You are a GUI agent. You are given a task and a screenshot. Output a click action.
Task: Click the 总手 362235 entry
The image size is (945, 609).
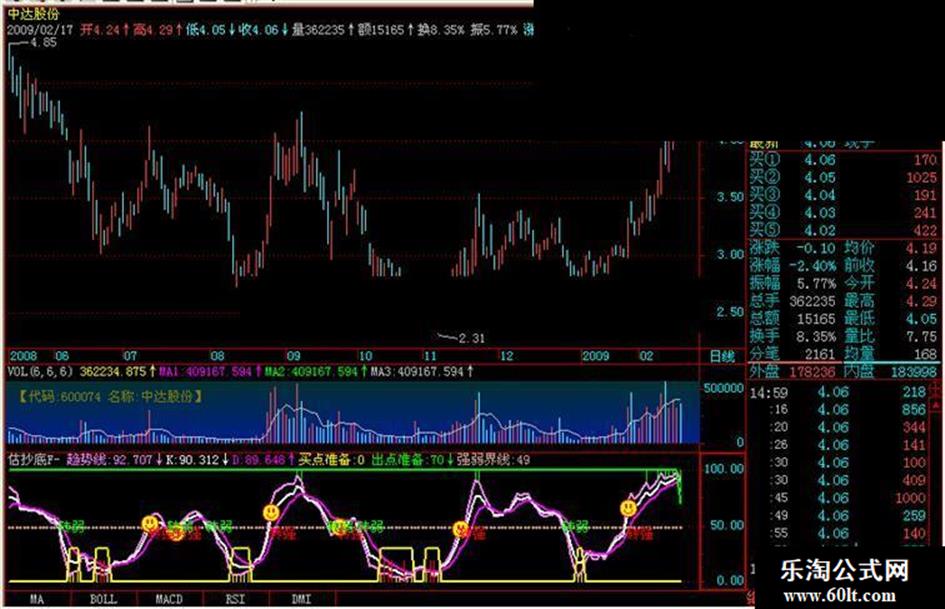(x=793, y=300)
